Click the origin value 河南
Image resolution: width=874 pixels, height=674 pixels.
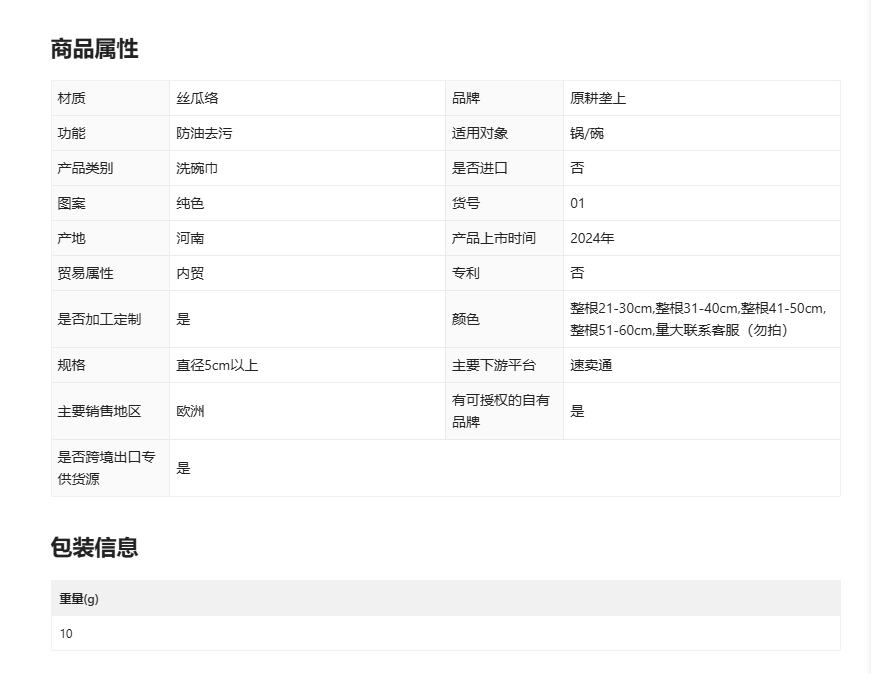pyautogui.click(x=190, y=238)
